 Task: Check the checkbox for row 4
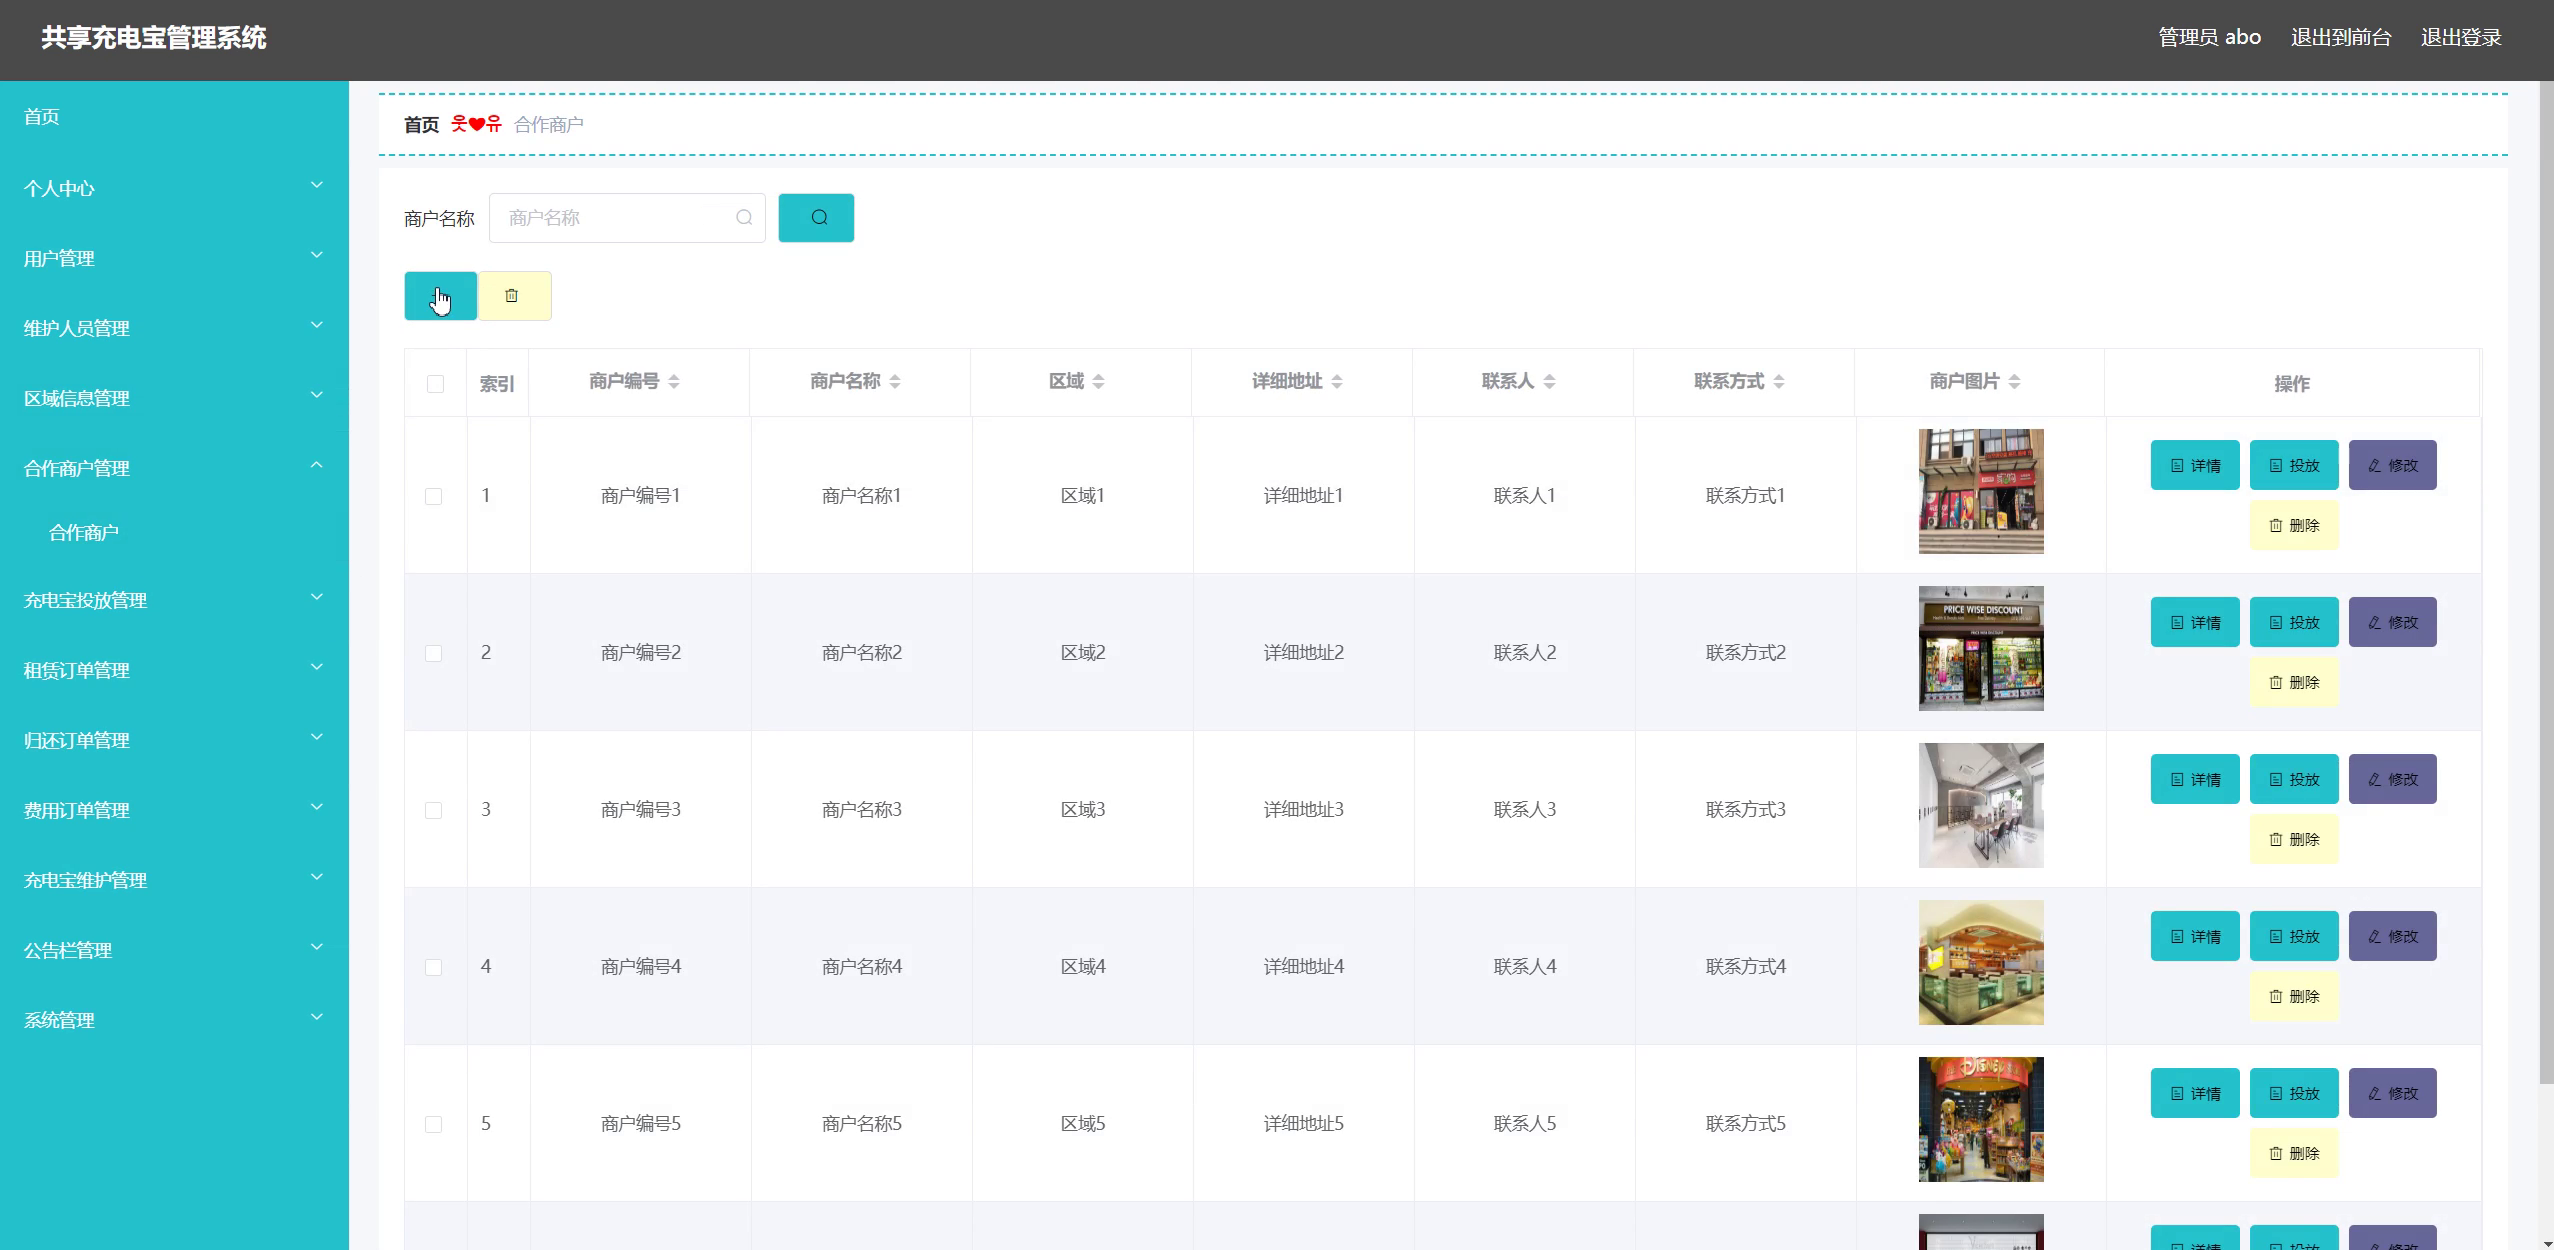(433, 967)
